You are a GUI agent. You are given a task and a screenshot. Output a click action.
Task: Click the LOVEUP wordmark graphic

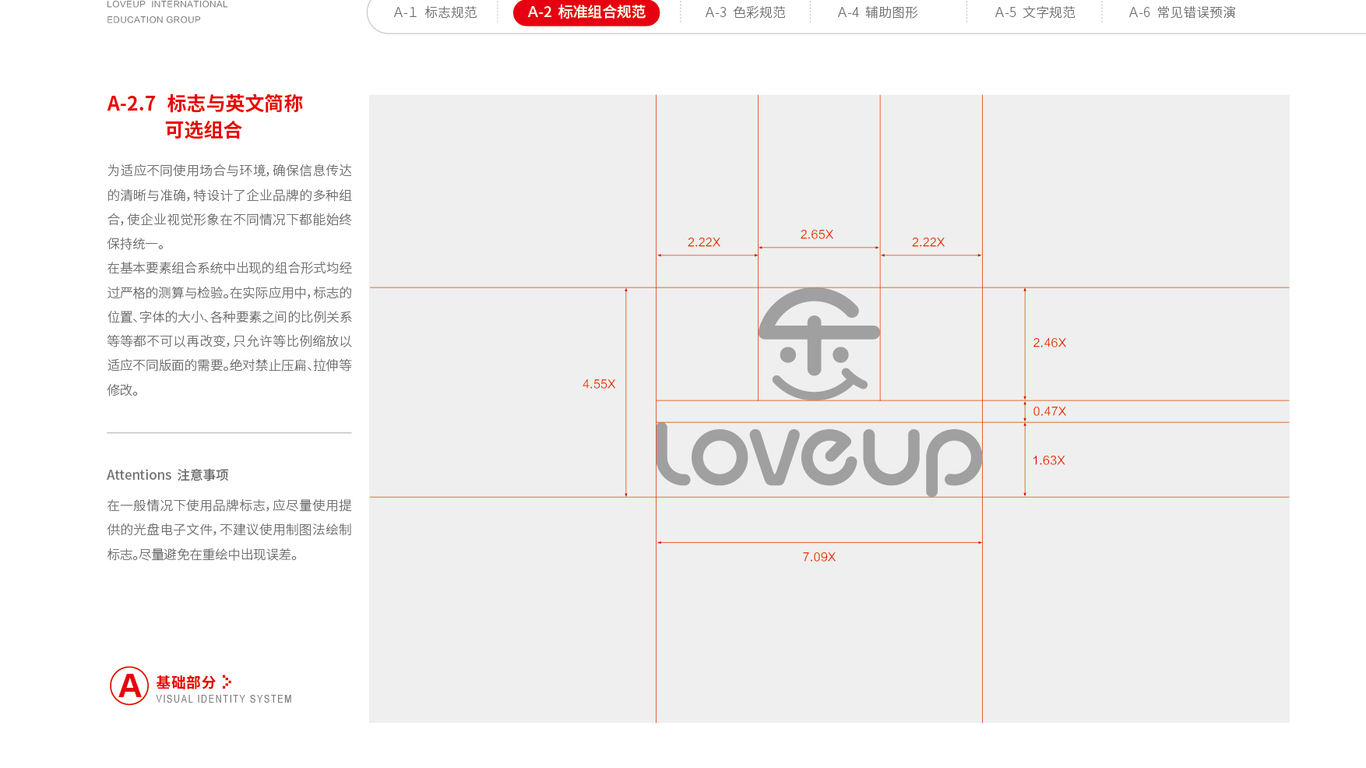(x=819, y=459)
